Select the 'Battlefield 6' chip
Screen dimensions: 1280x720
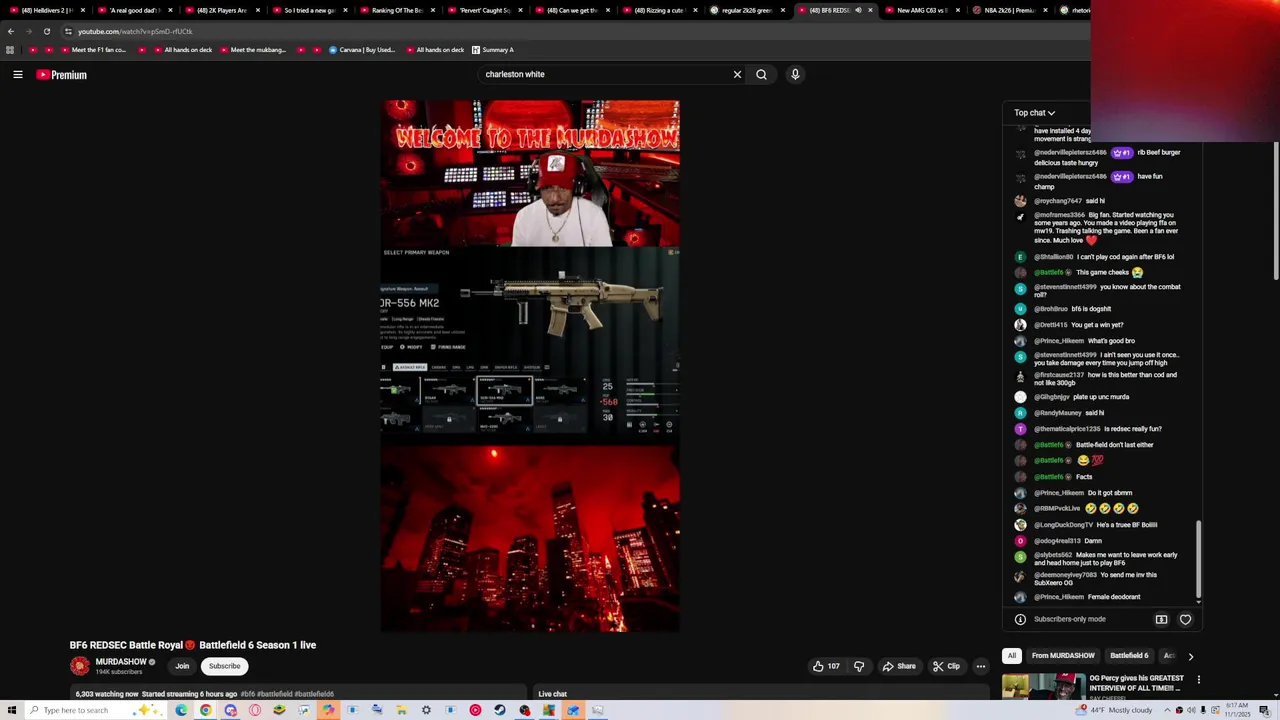[x=1129, y=656]
